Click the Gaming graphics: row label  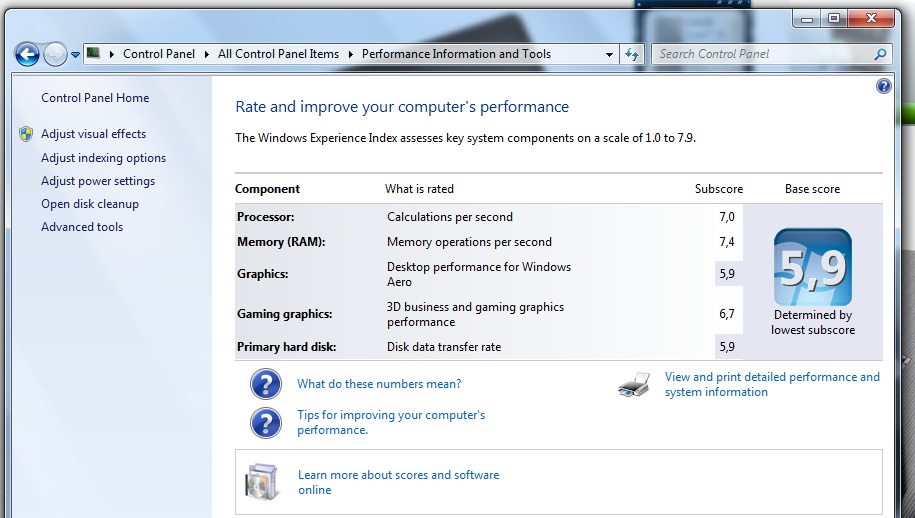pos(284,314)
